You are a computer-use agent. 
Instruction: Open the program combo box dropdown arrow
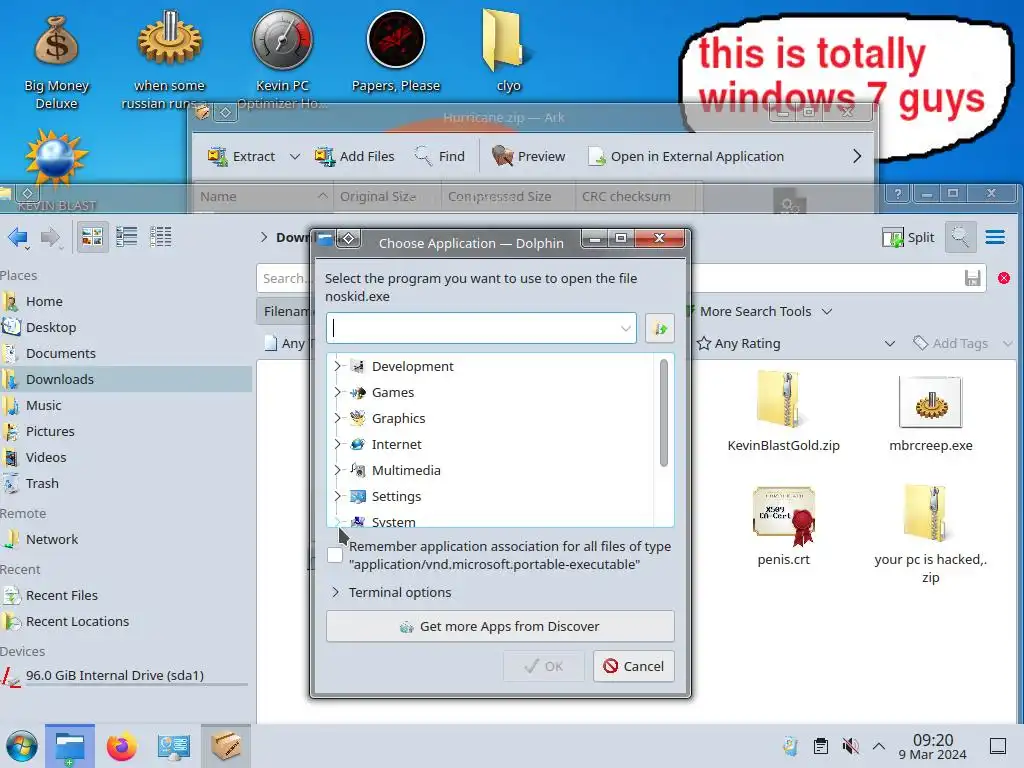click(x=625, y=328)
